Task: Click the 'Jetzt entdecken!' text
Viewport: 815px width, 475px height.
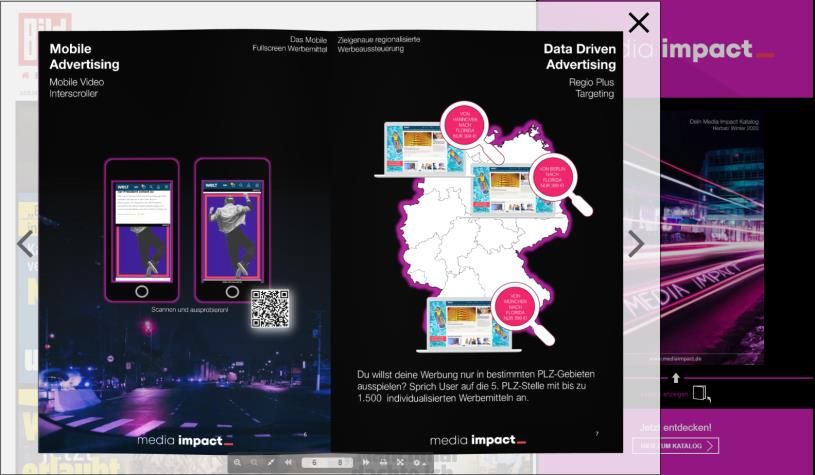Action: coord(675,427)
